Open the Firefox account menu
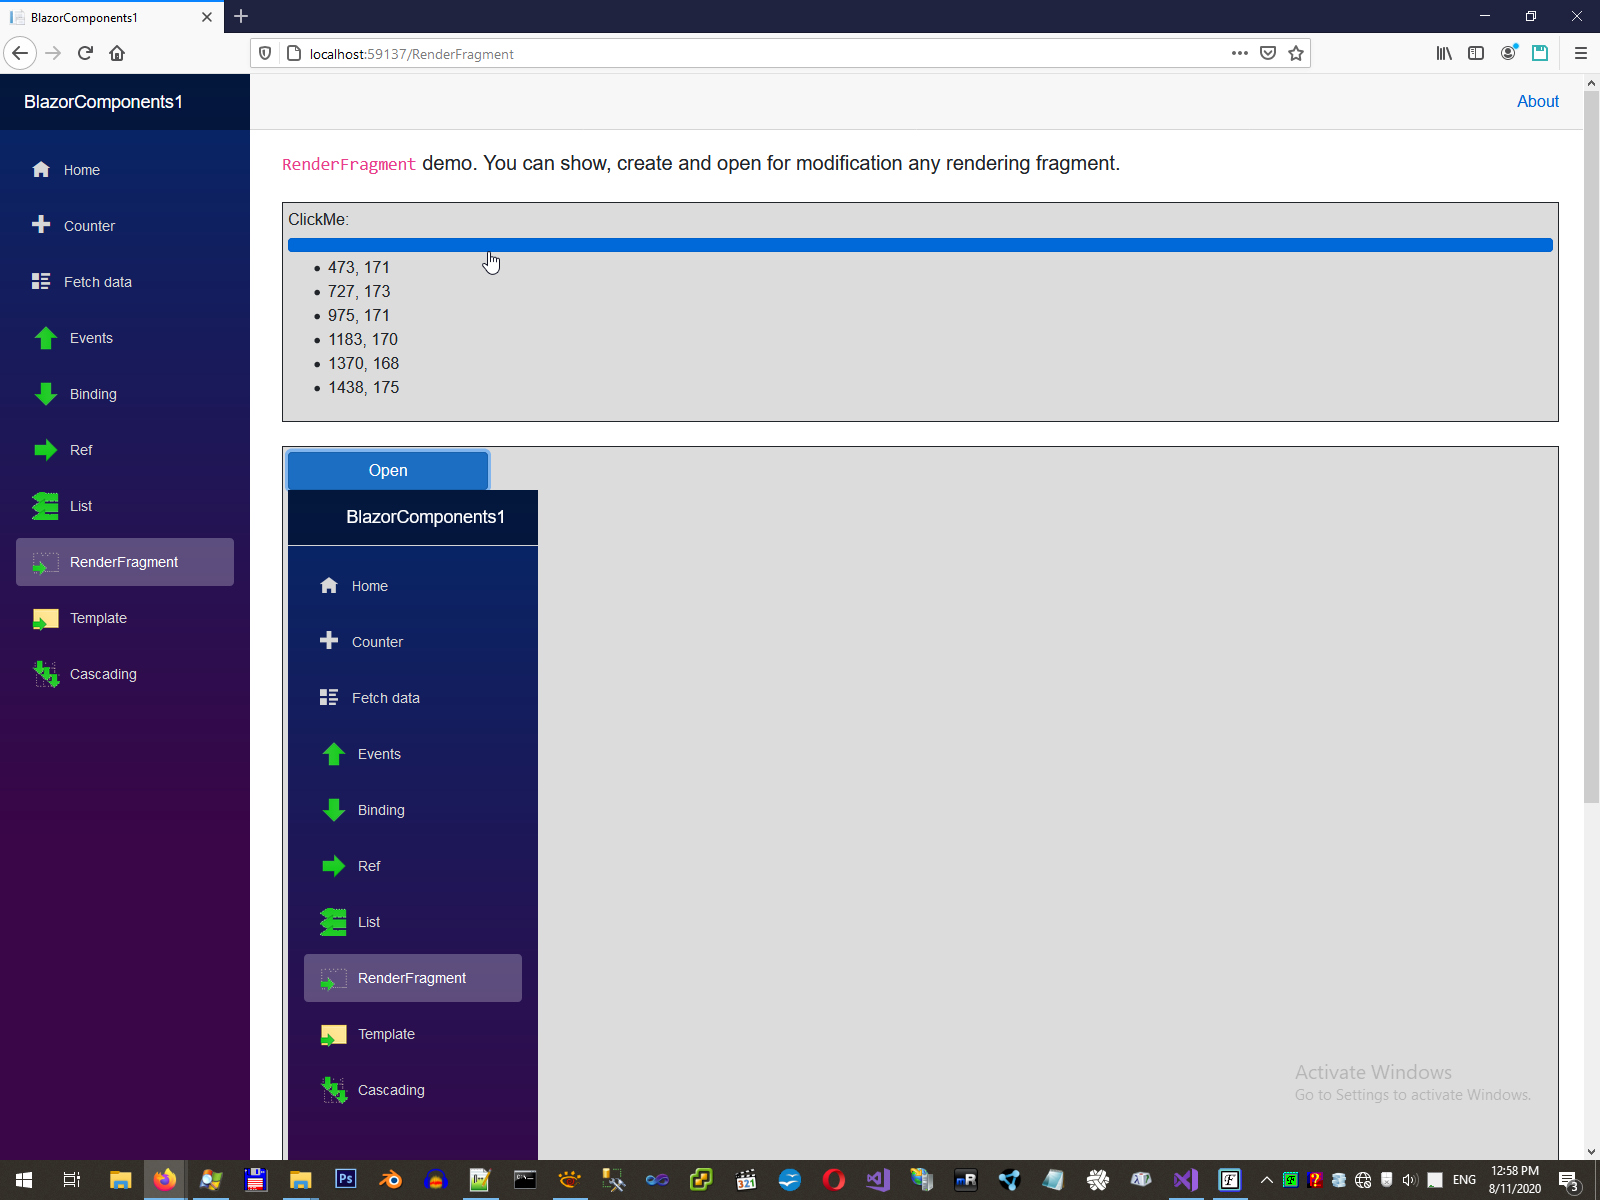The height and width of the screenshot is (1200, 1600). pyautogui.click(x=1508, y=53)
